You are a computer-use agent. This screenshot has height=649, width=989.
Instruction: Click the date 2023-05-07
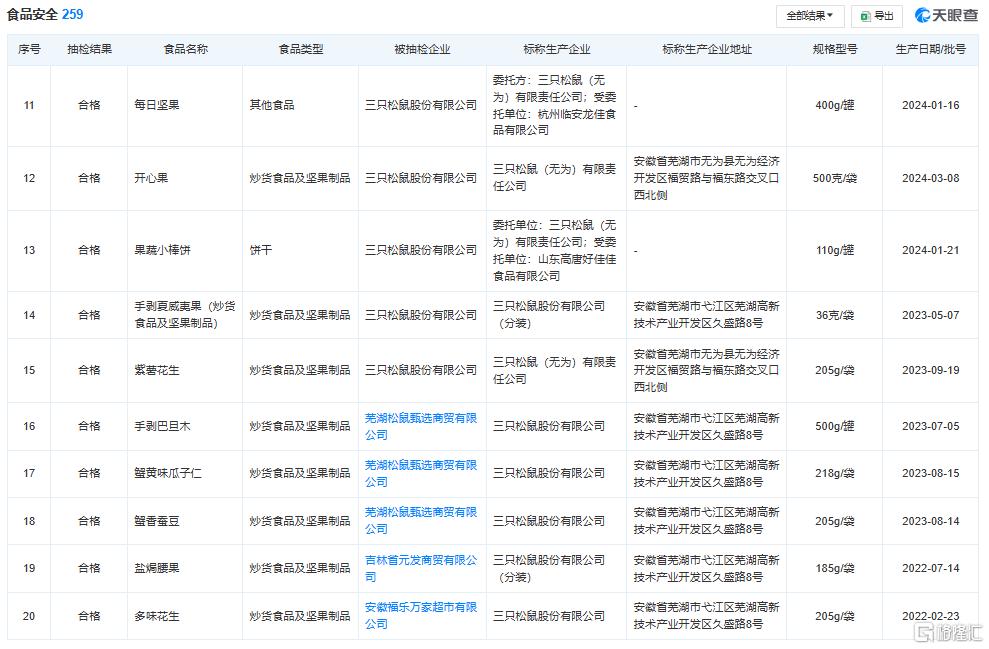point(930,315)
